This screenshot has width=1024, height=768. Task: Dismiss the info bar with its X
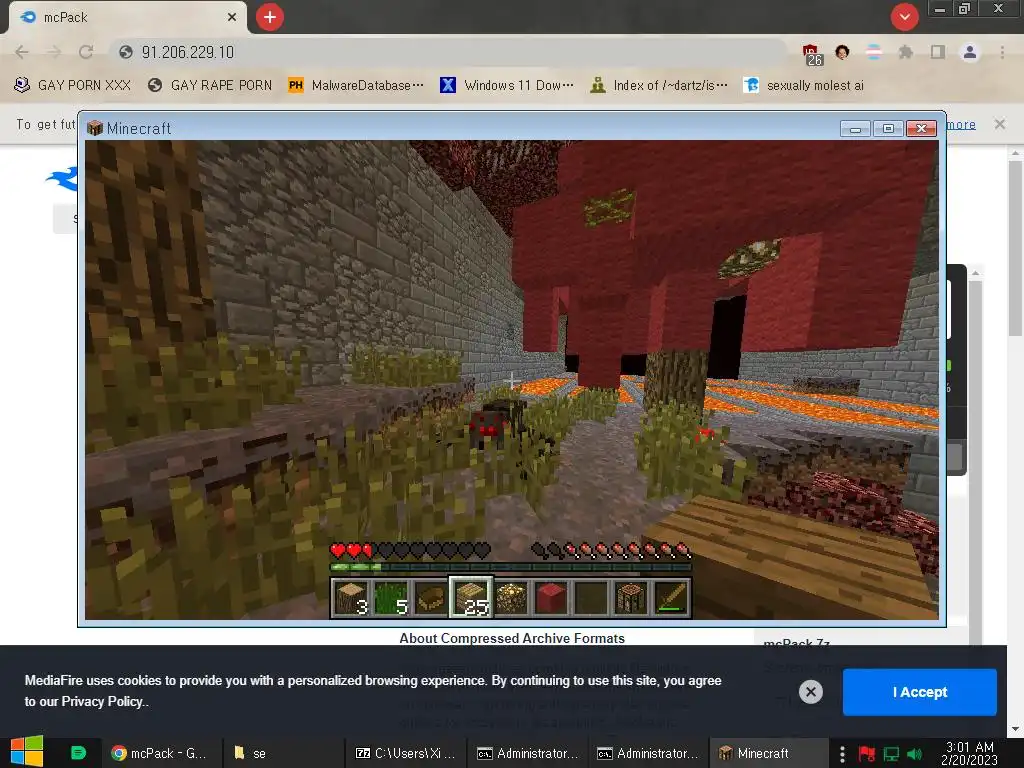[x=1000, y=124]
